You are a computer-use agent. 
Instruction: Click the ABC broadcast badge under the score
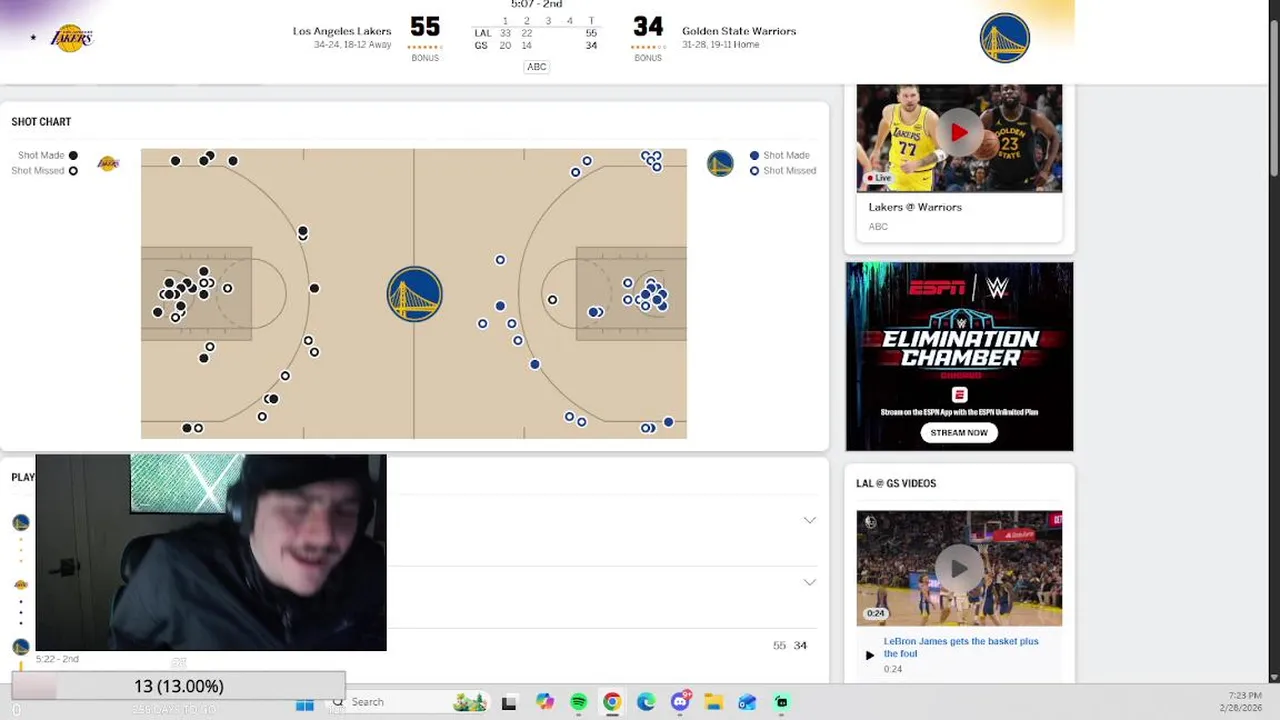pos(537,67)
